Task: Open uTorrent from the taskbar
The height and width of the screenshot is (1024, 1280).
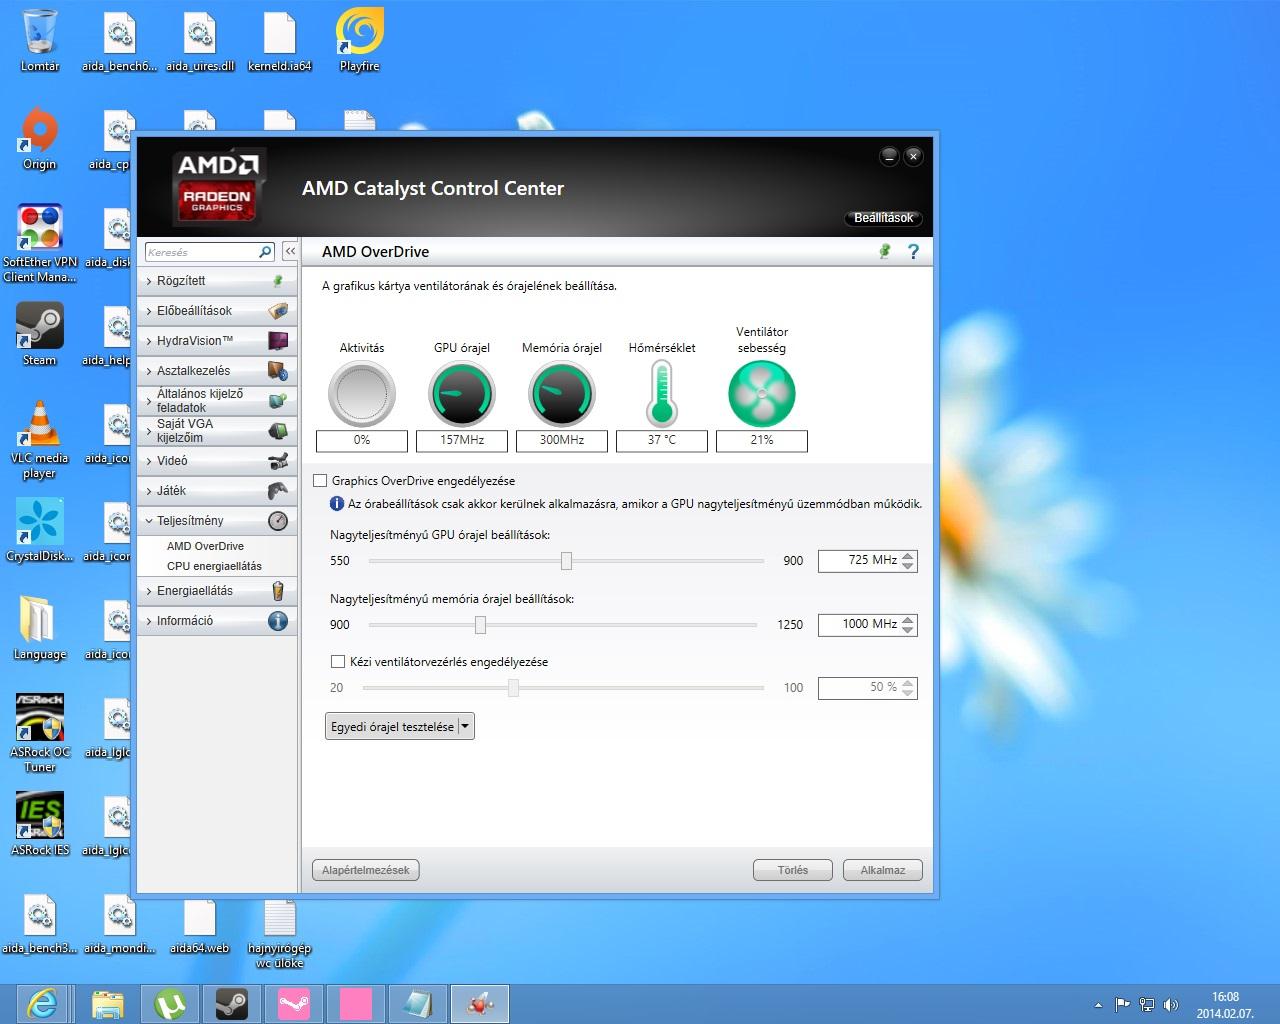Action: click(170, 1003)
